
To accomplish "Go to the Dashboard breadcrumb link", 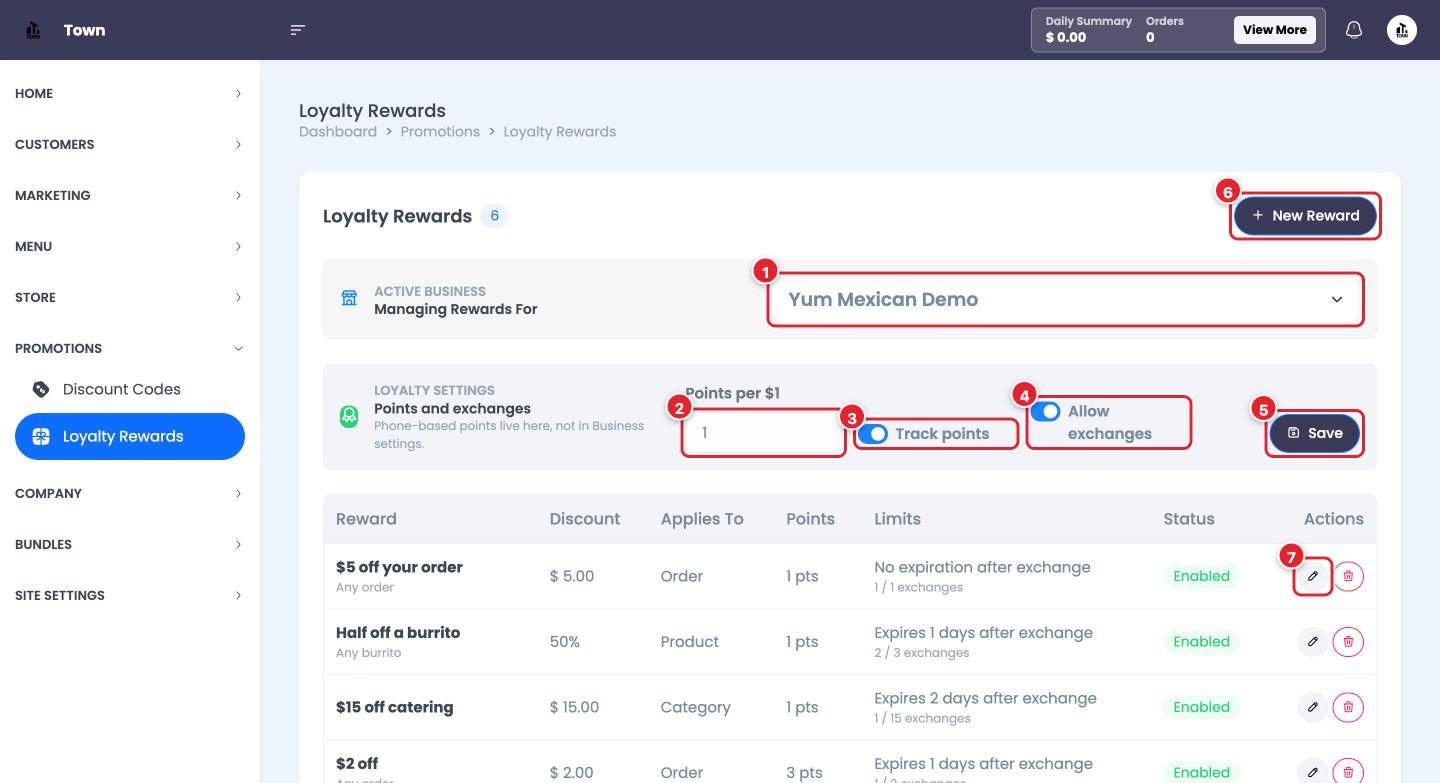I will (338, 131).
